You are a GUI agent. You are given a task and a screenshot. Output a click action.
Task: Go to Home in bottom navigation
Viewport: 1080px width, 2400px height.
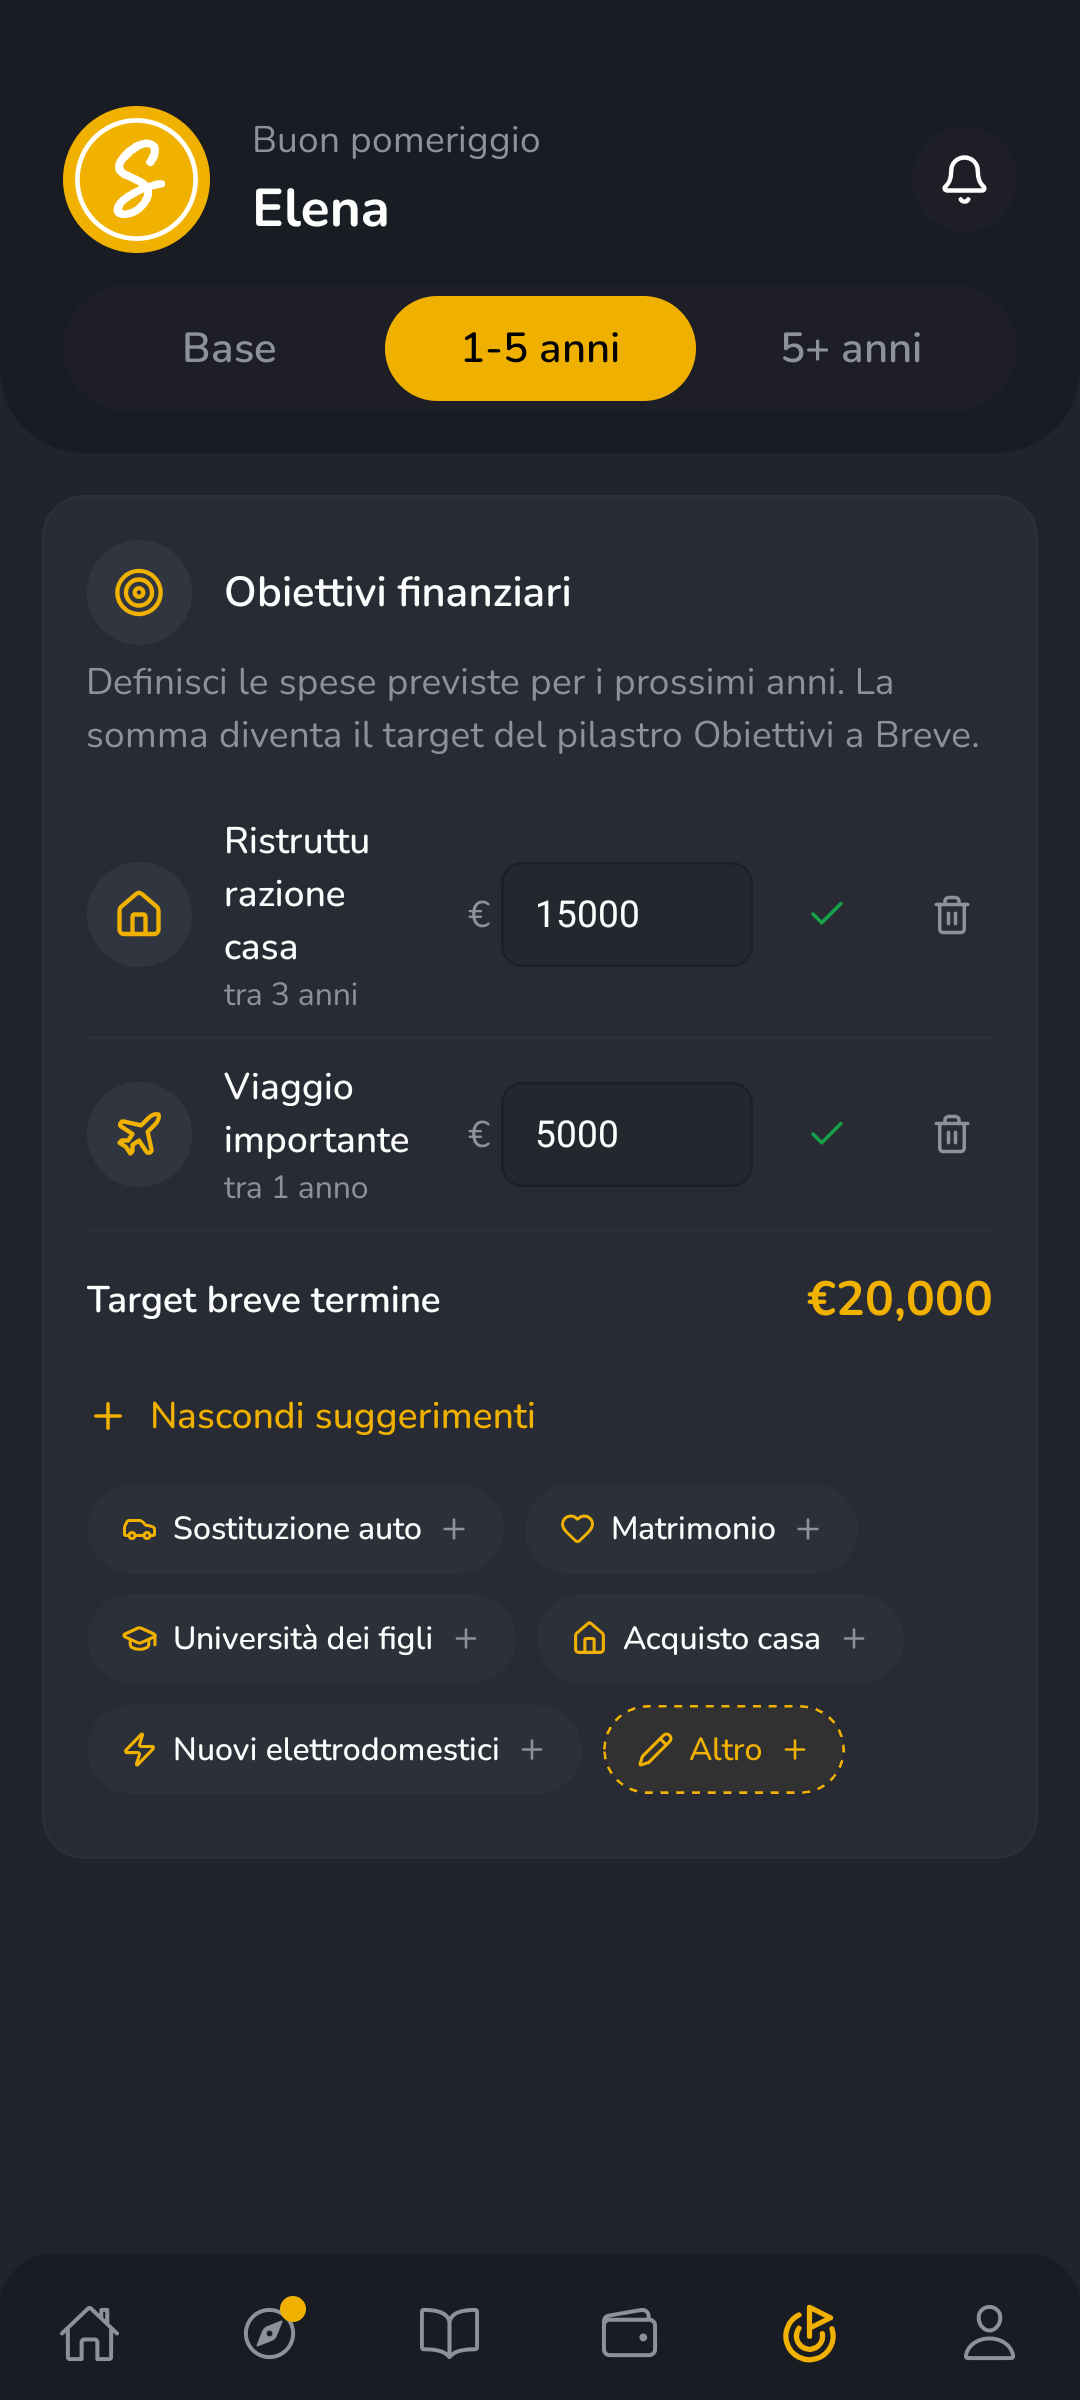(x=90, y=2333)
